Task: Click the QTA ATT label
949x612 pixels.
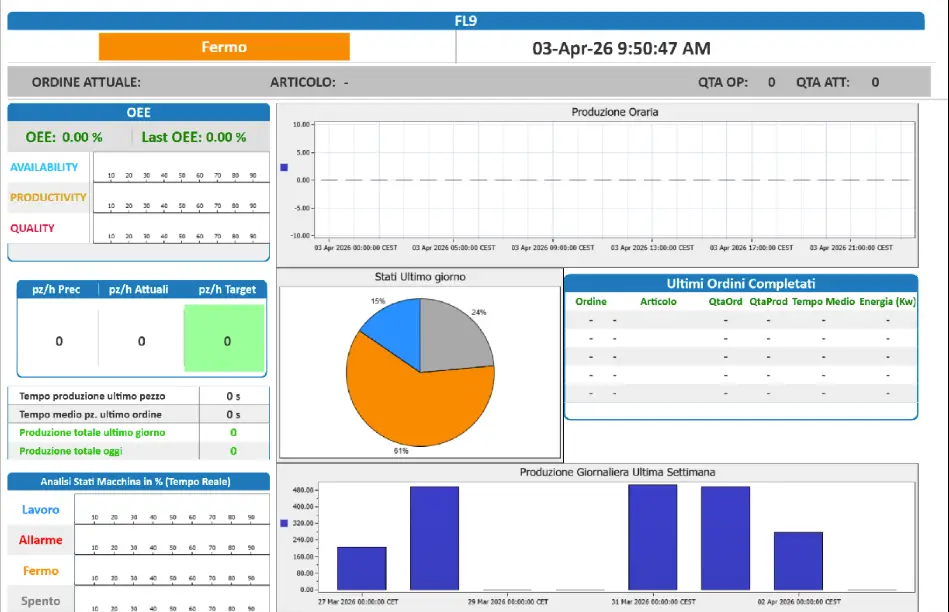Action: coord(823,82)
